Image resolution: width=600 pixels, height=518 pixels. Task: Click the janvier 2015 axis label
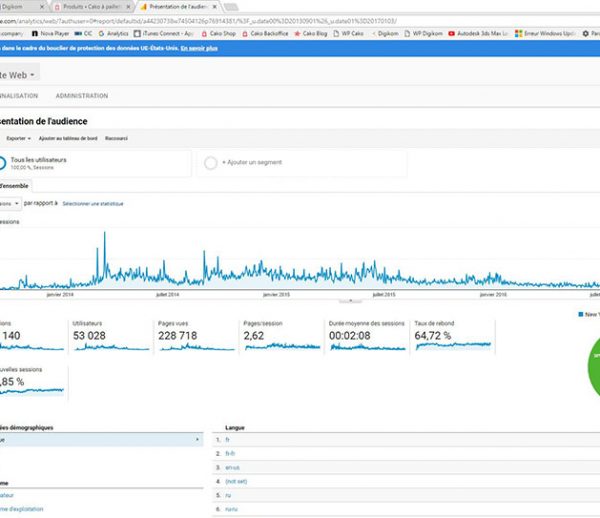(x=276, y=295)
